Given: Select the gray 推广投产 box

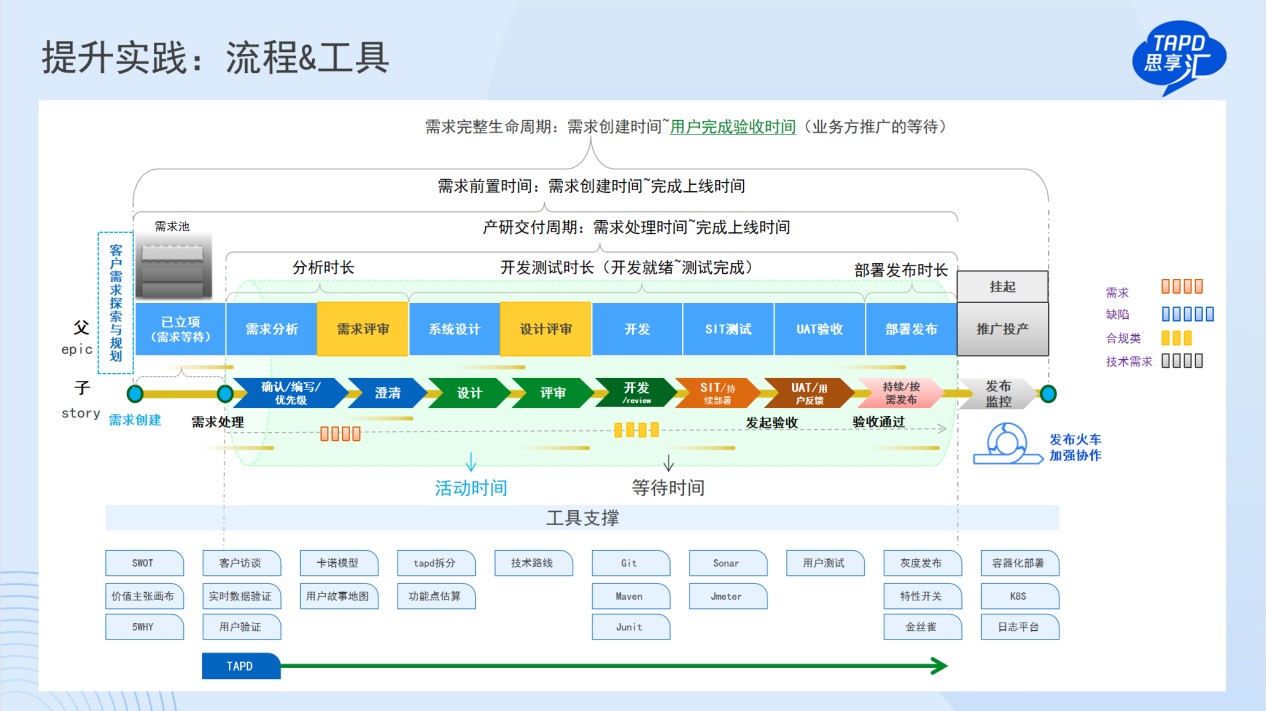Looking at the screenshot, I should pos(1003,329).
